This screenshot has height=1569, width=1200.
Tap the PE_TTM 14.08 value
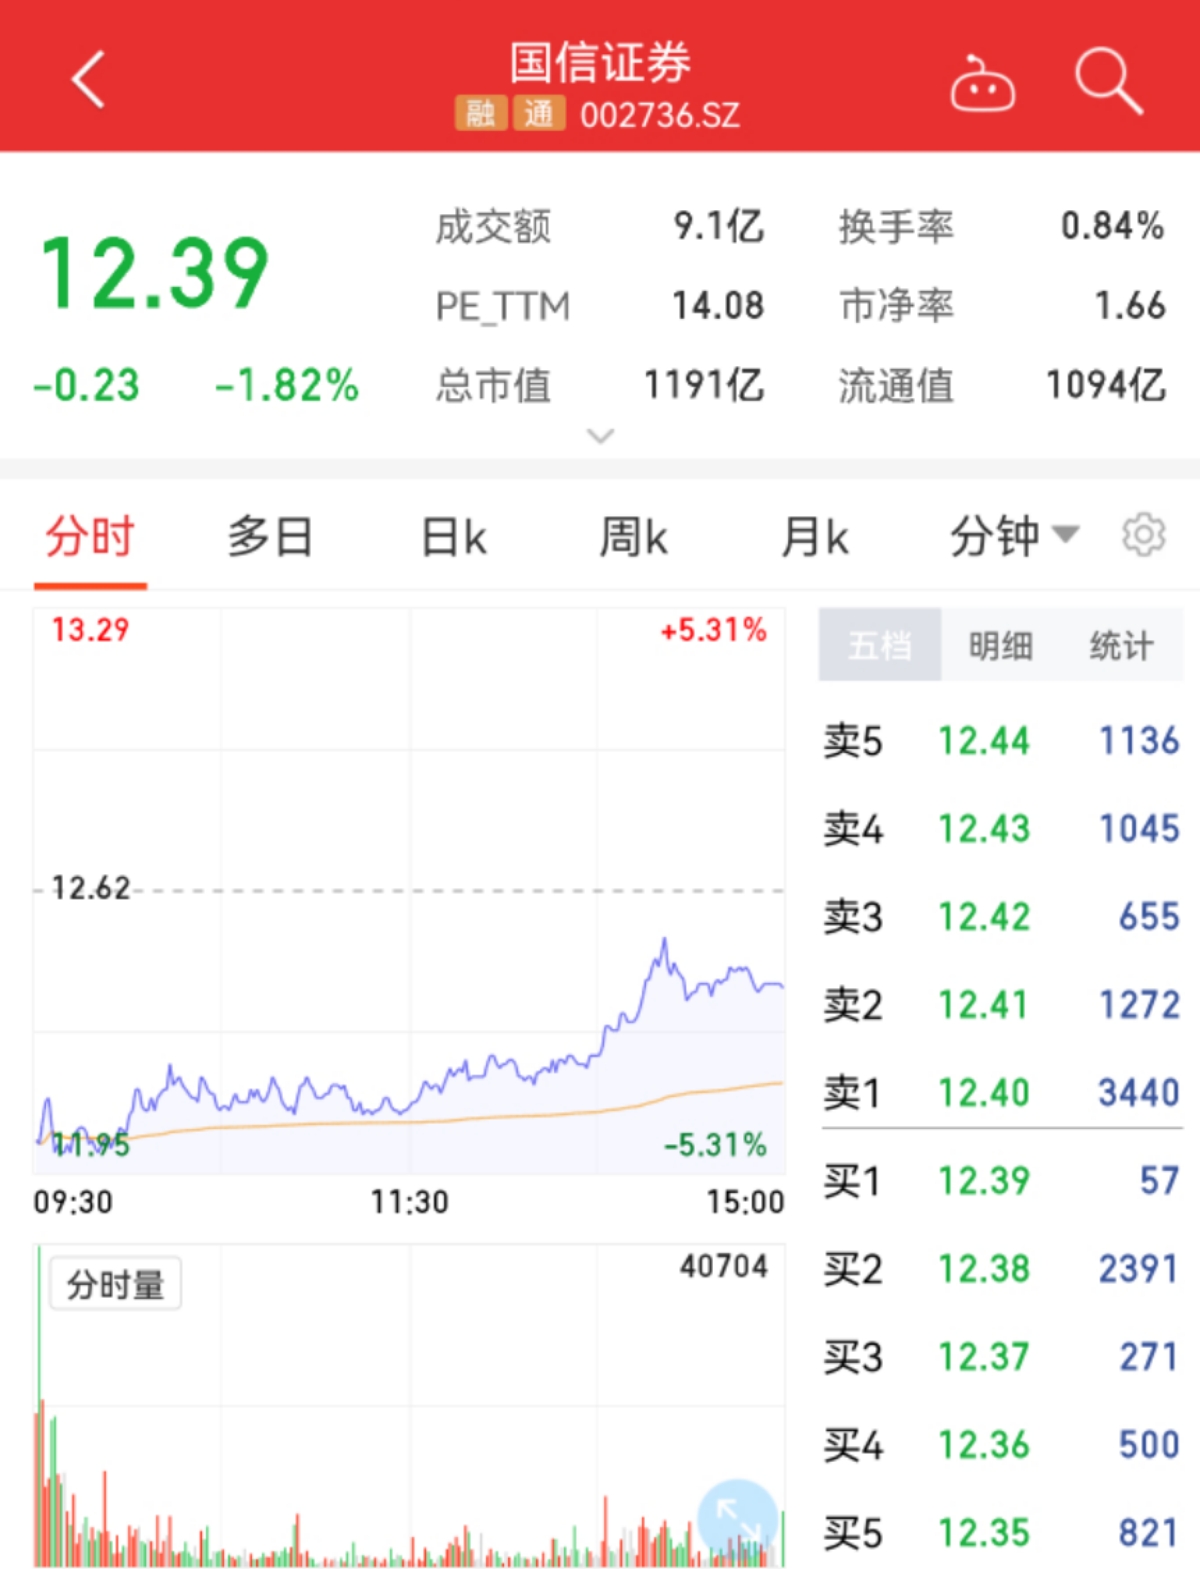pos(717,305)
